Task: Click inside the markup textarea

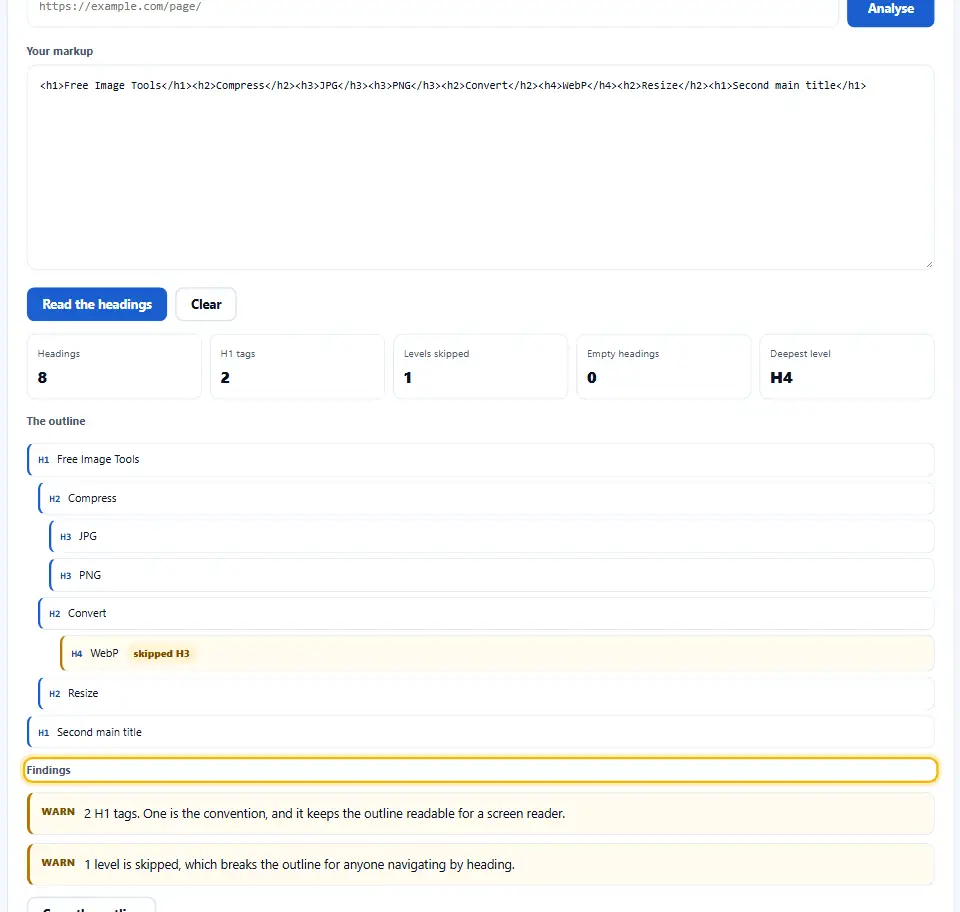Action: [x=481, y=167]
